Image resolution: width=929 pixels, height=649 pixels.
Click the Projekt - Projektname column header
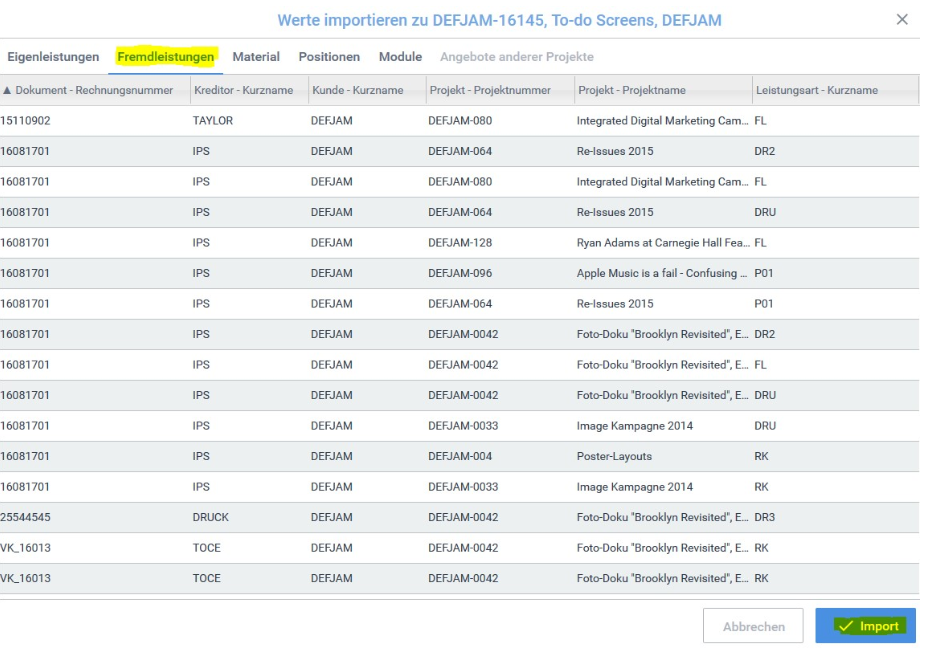click(663, 90)
